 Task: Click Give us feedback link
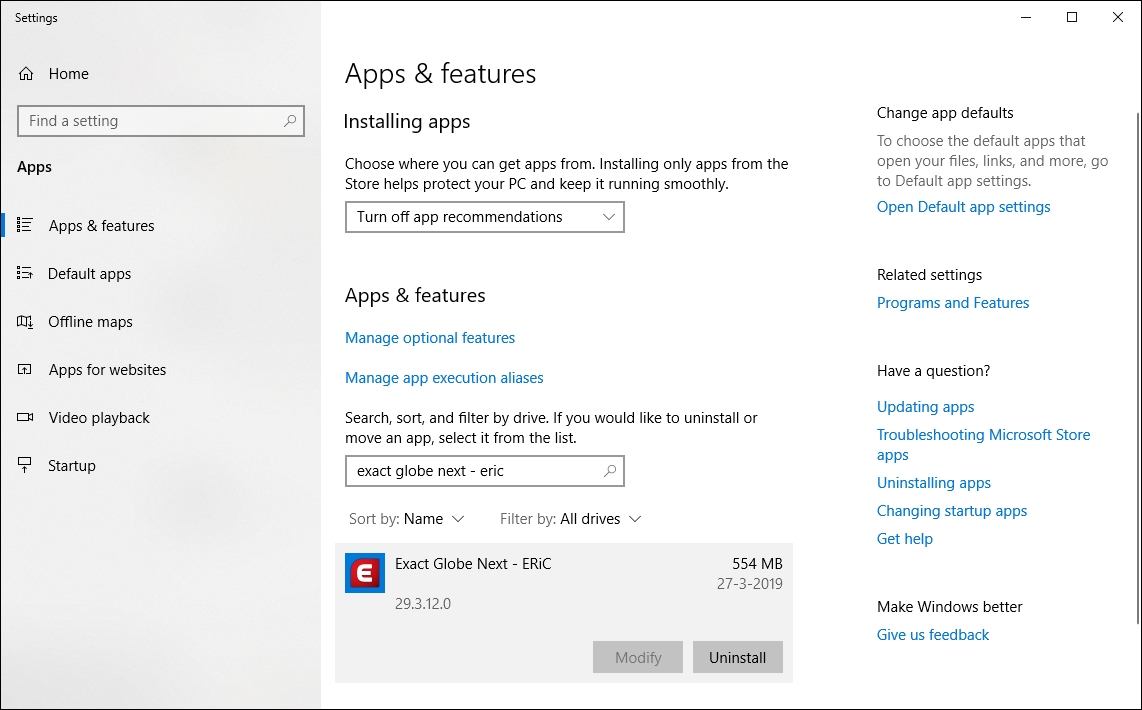(933, 635)
